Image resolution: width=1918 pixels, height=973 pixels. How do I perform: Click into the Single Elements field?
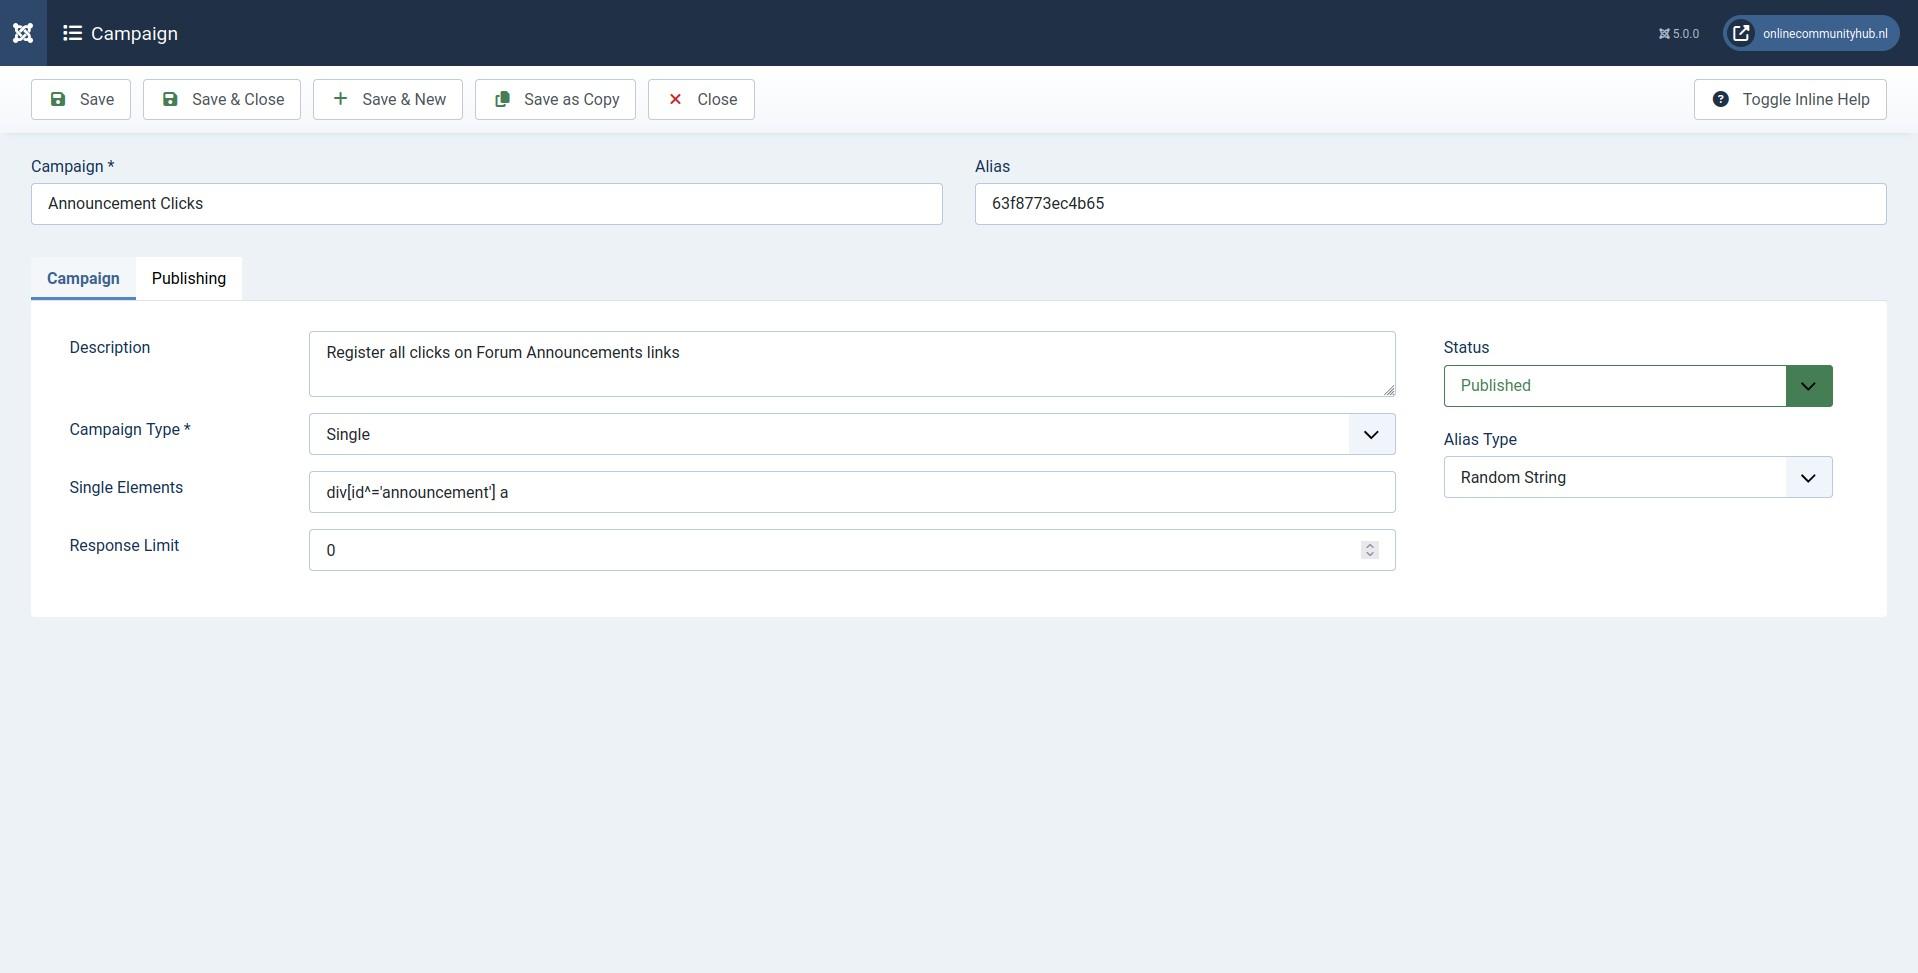[852, 492]
